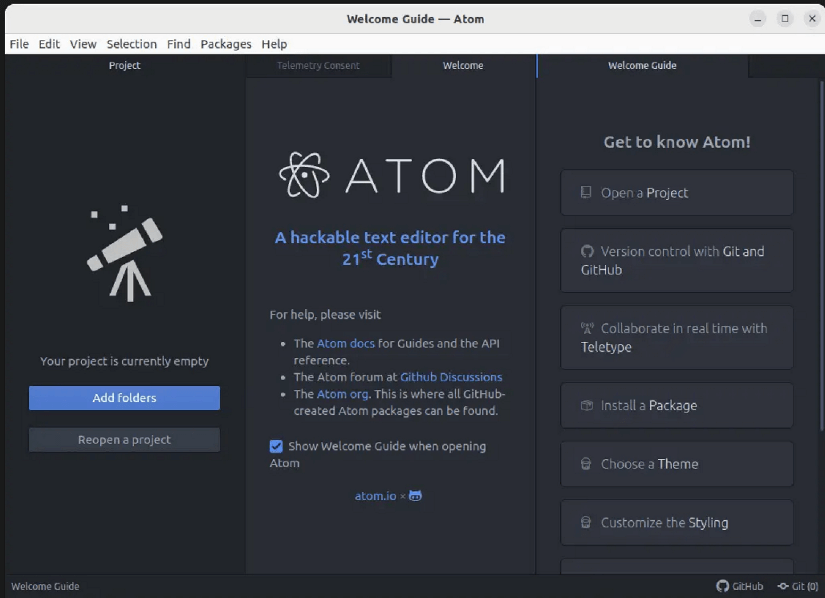Click 'For help, please visit' text
This screenshot has width=825, height=598.
(x=325, y=315)
